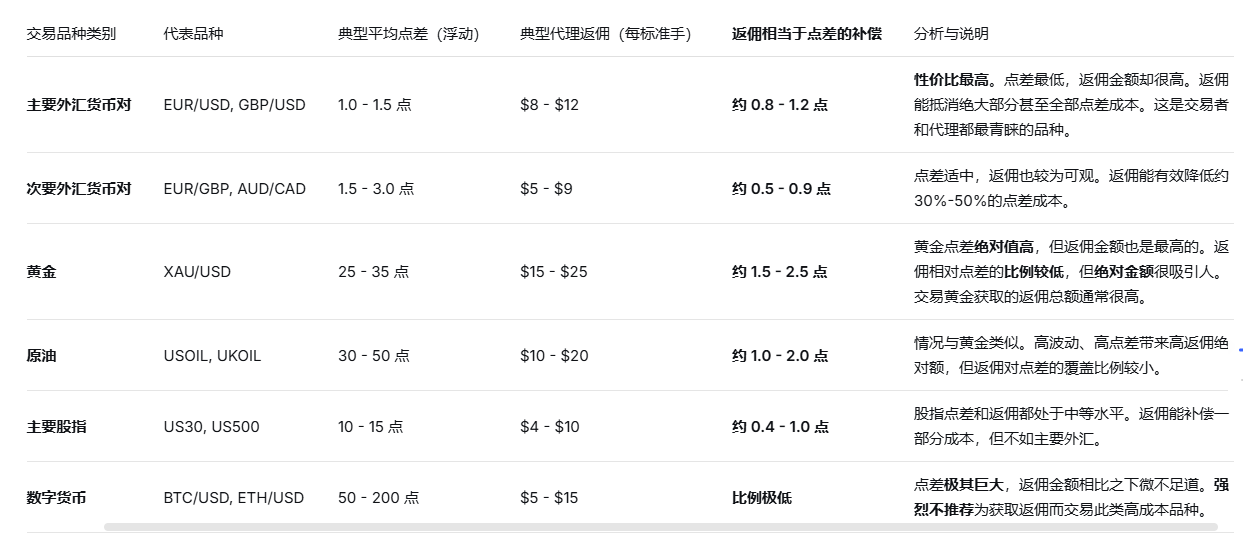Select the 主要股指 row label
1243x535 pixels.
[x=56, y=427]
